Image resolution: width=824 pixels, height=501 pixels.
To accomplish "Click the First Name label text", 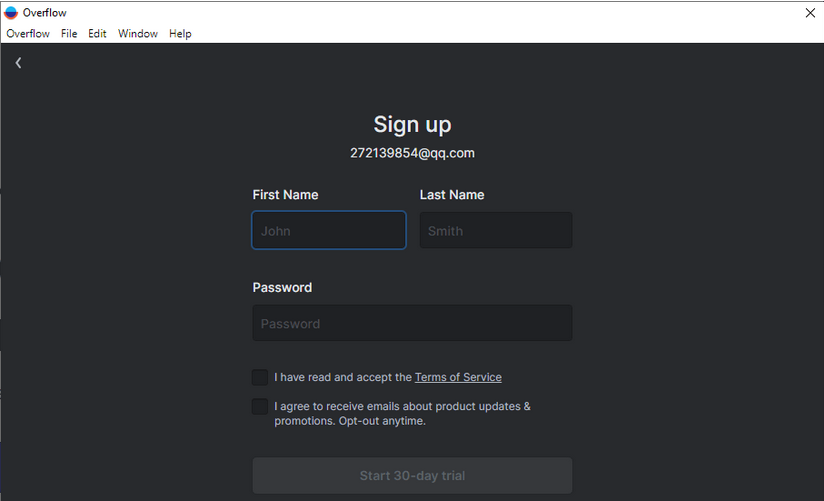I will click(285, 195).
